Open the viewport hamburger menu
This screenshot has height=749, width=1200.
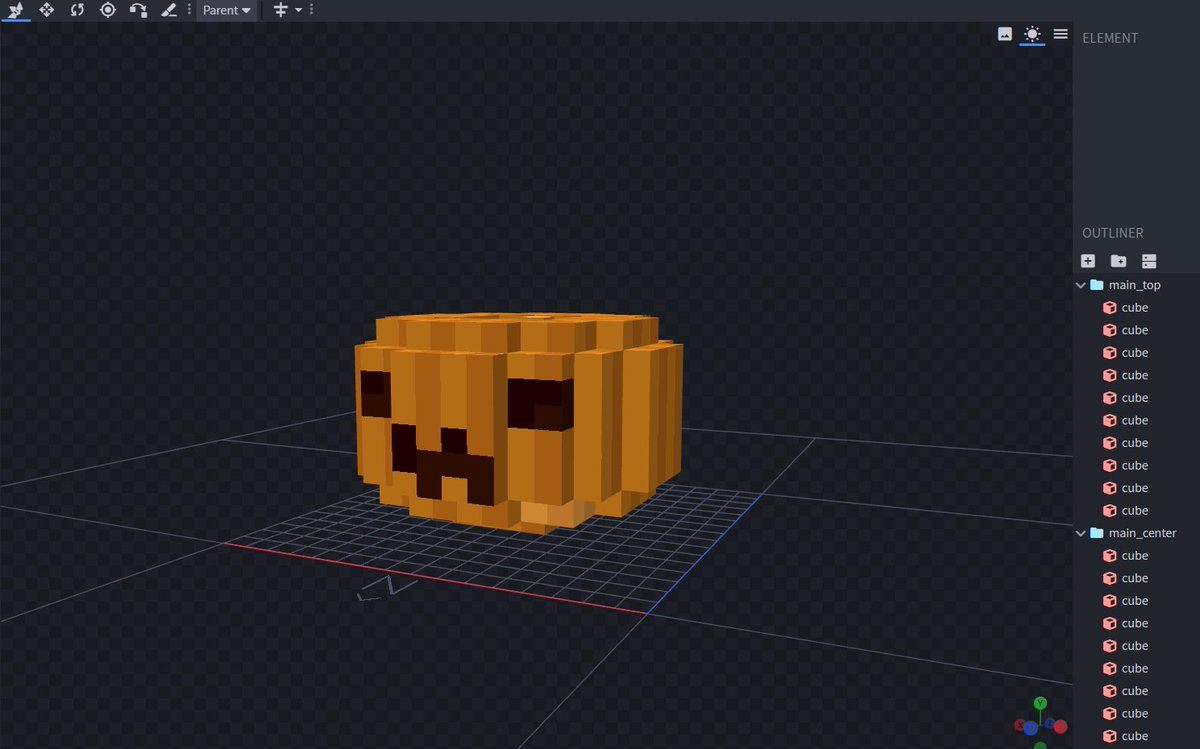point(1060,34)
